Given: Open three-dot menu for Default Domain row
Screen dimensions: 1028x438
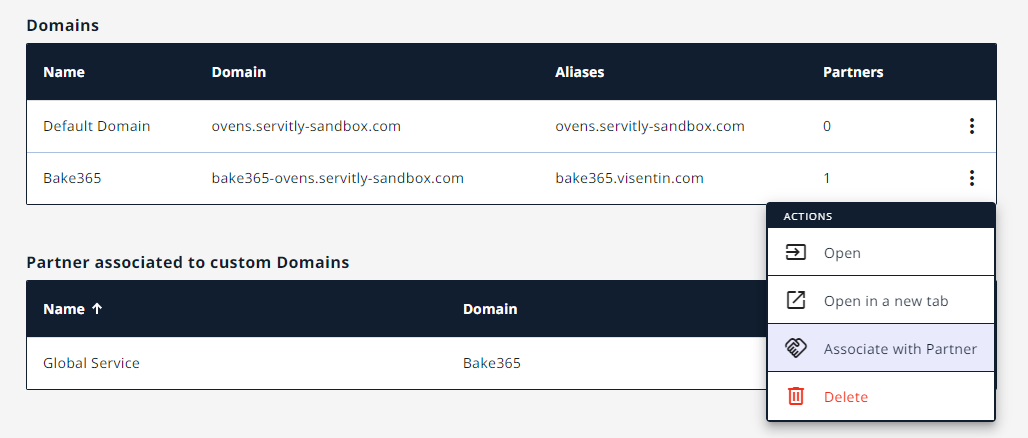Looking at the screenshot, I should click(971, 126).
